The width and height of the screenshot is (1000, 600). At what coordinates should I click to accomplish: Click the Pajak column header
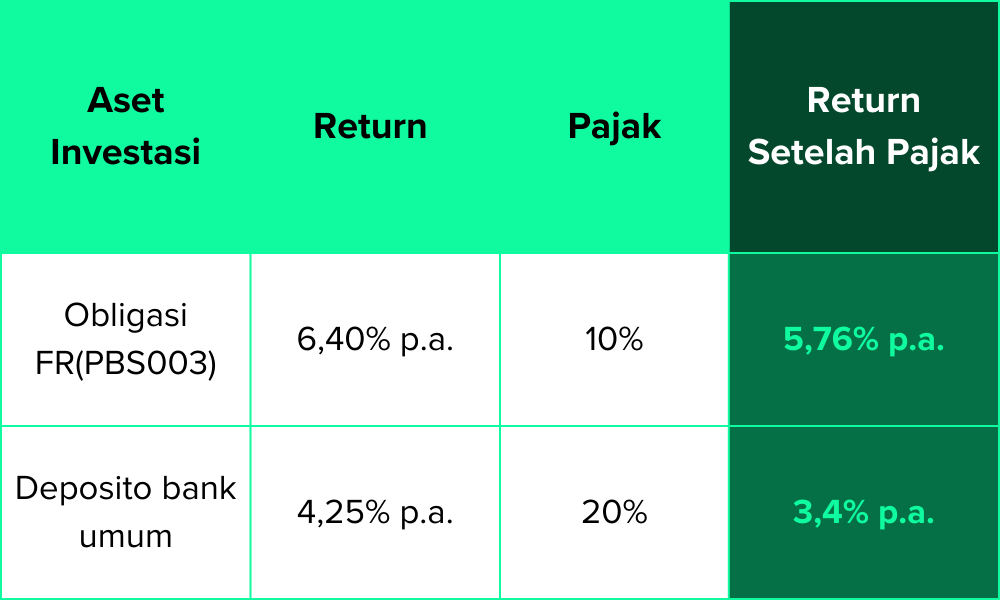[x=614, y=126]
